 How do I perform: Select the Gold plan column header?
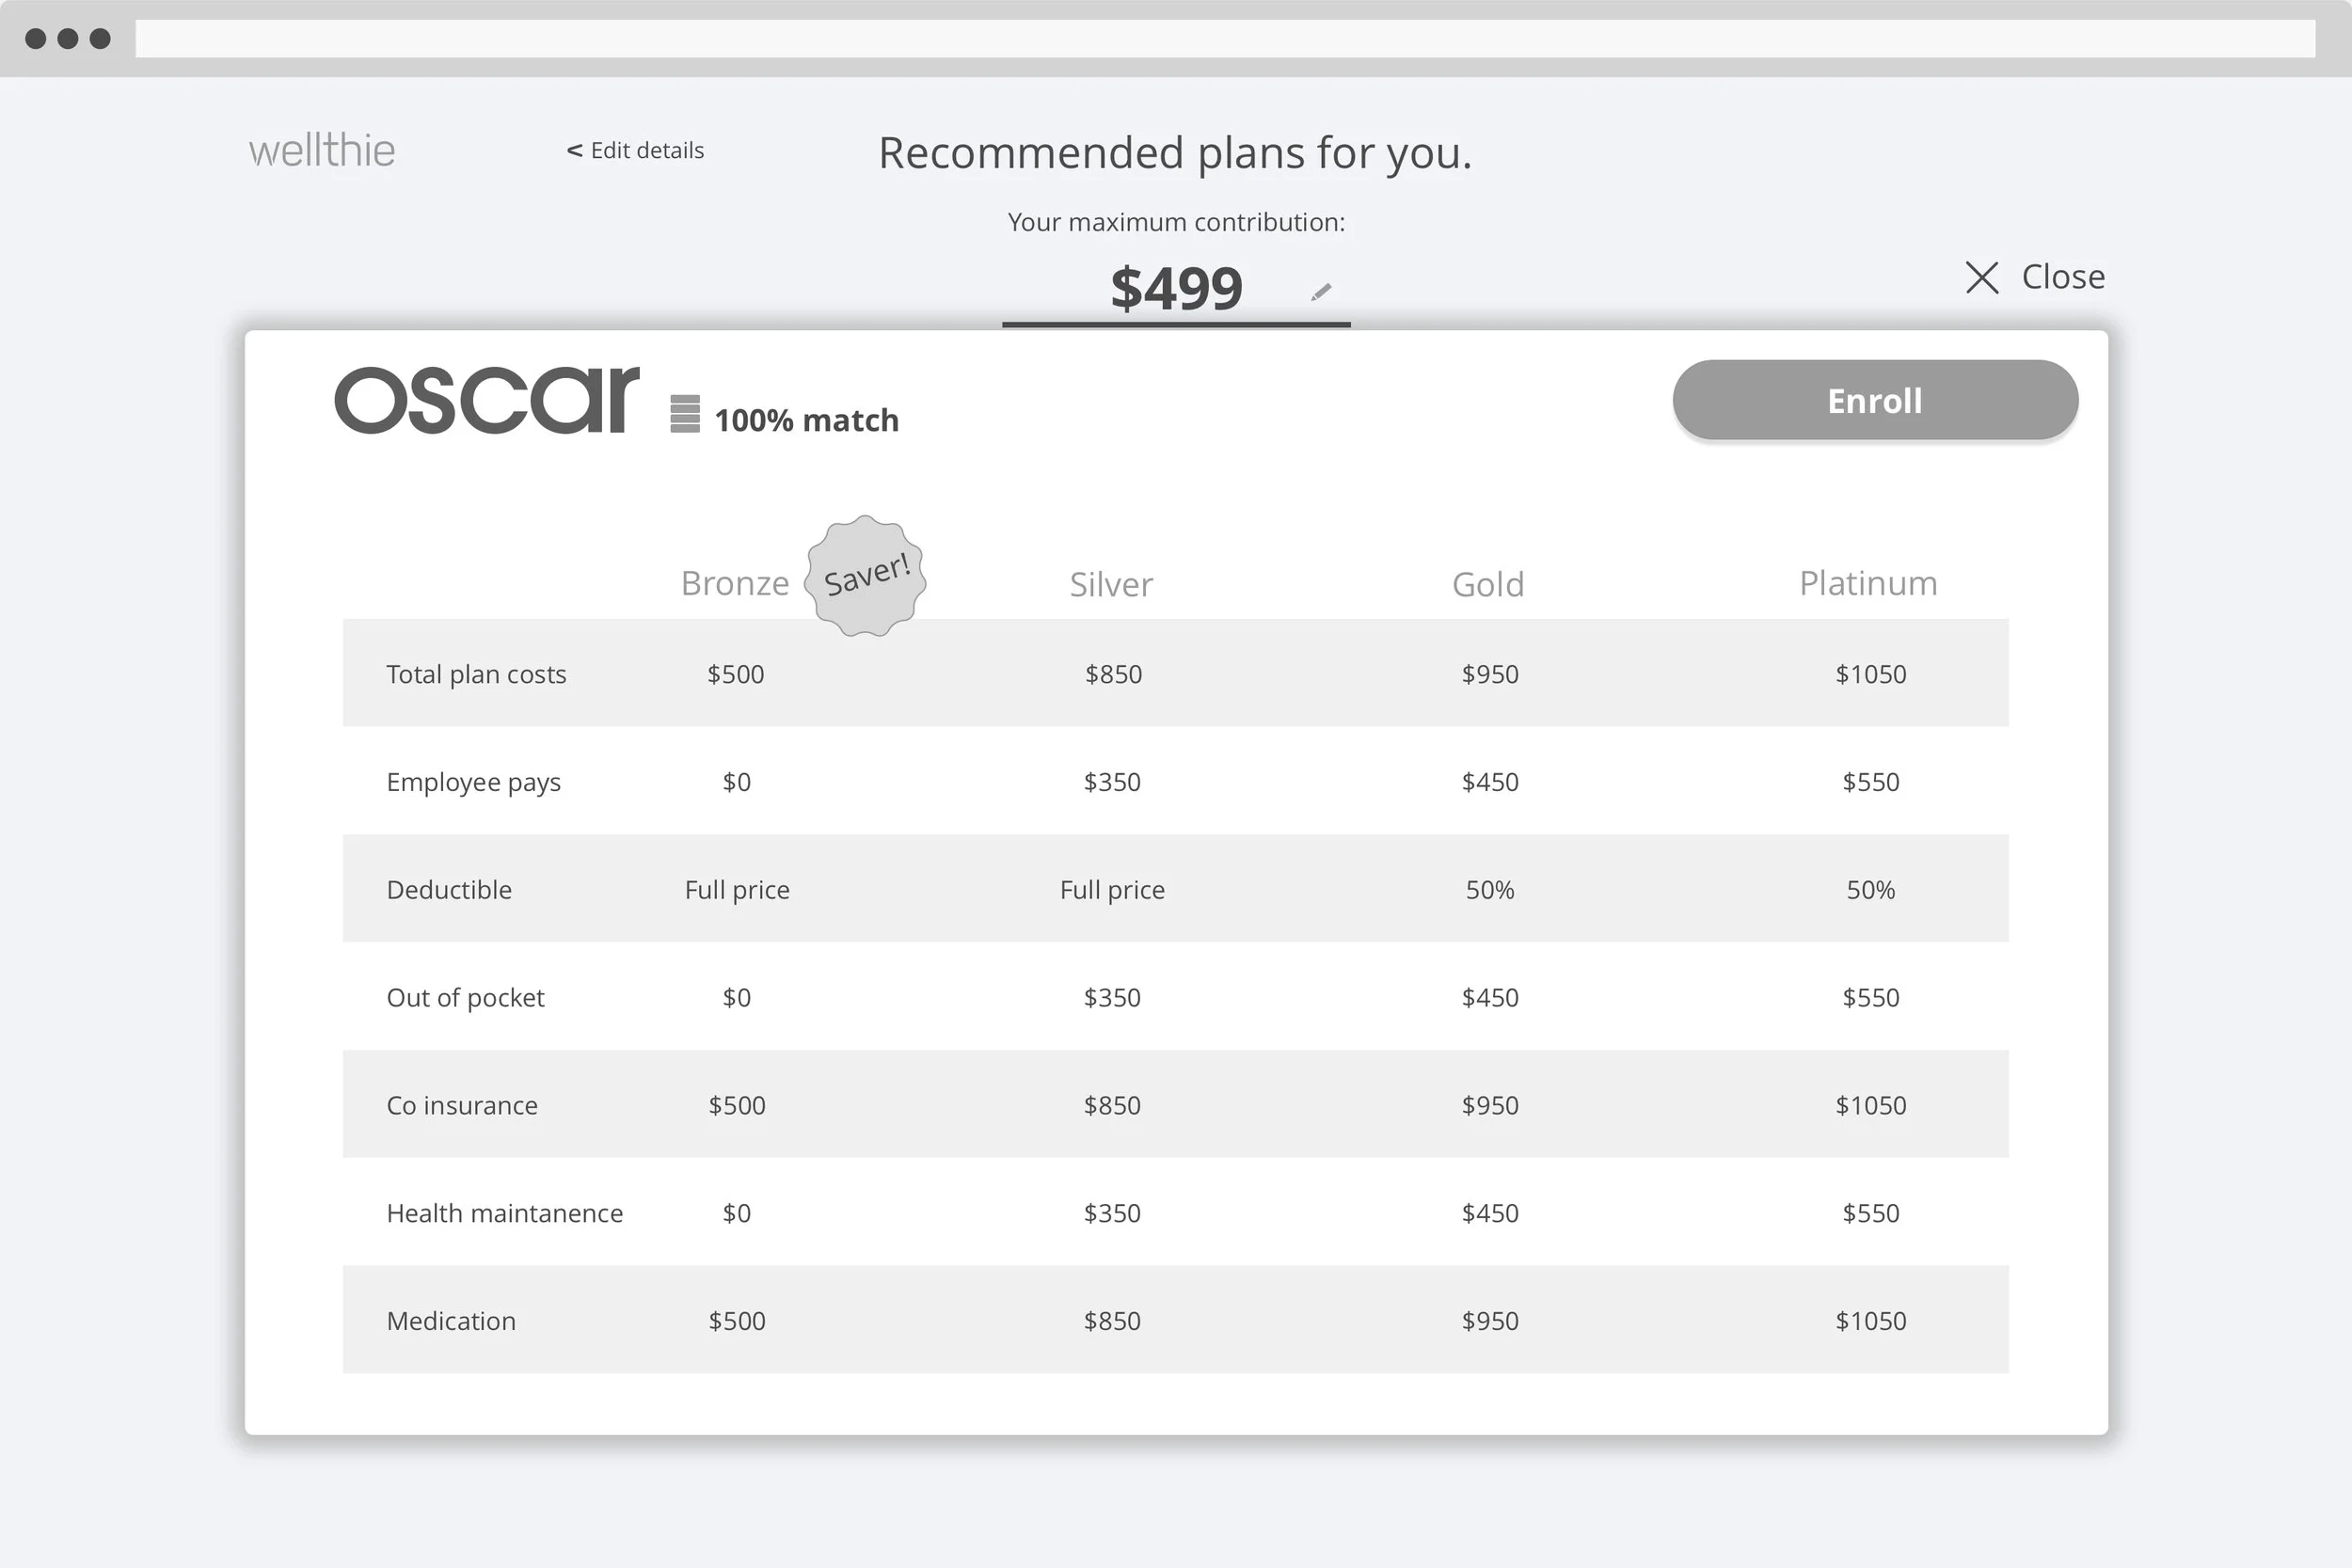[x=1488, y=584]
